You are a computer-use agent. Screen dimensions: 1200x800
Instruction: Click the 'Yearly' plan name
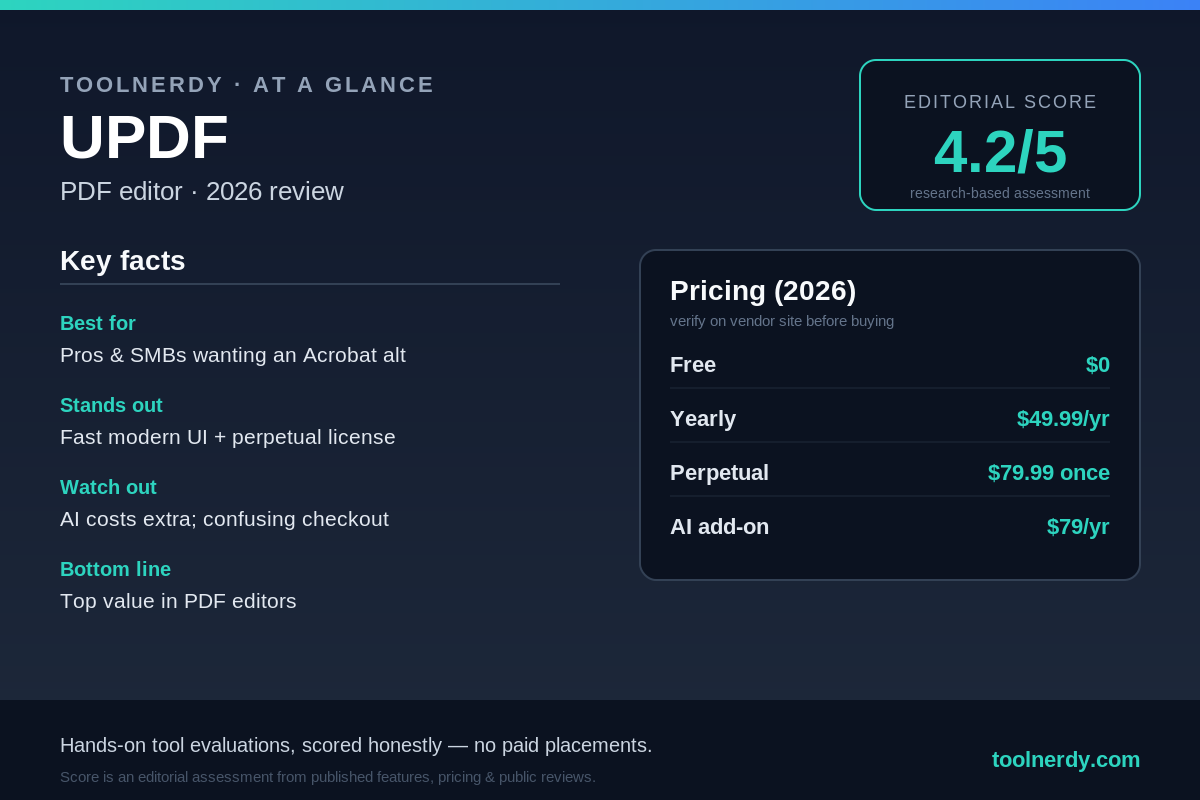click(703, 419)
